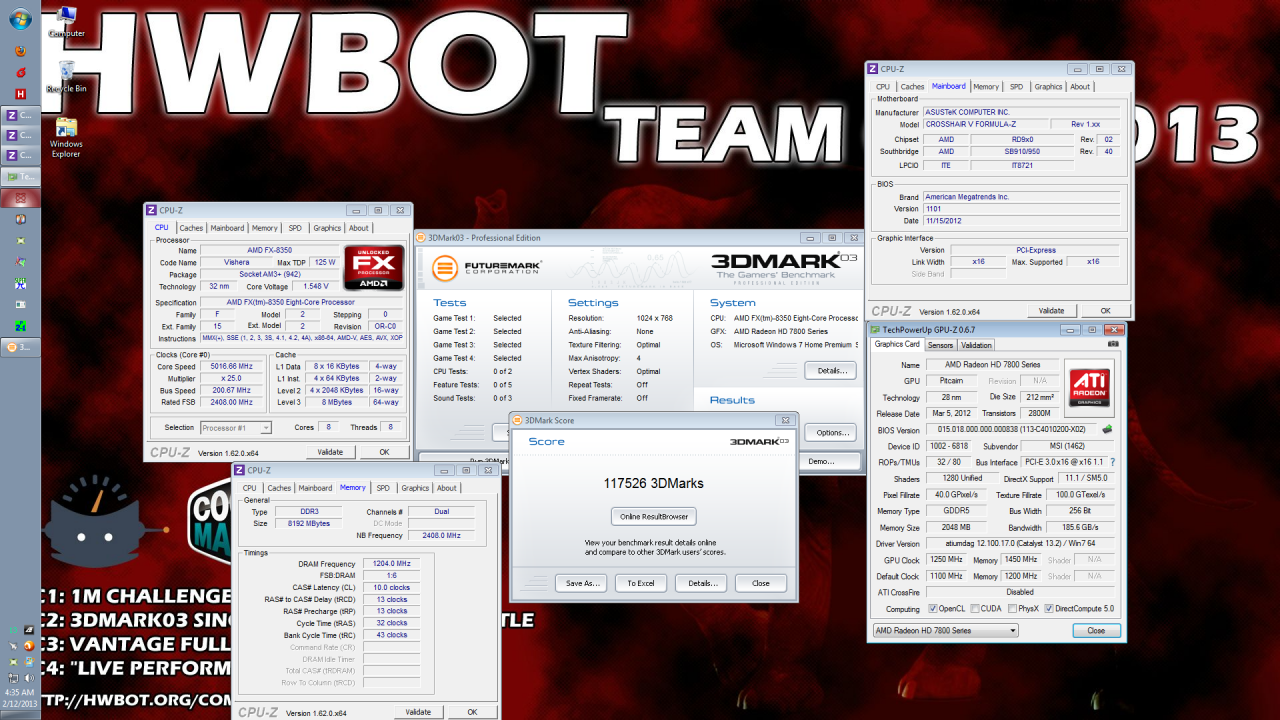
Task: Click Save As... in 3DMark Score dialog
Action: (x=581, y=583)
